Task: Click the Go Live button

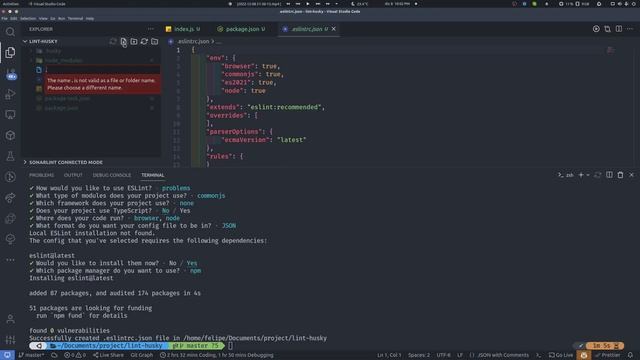Action: click(561, 355)
